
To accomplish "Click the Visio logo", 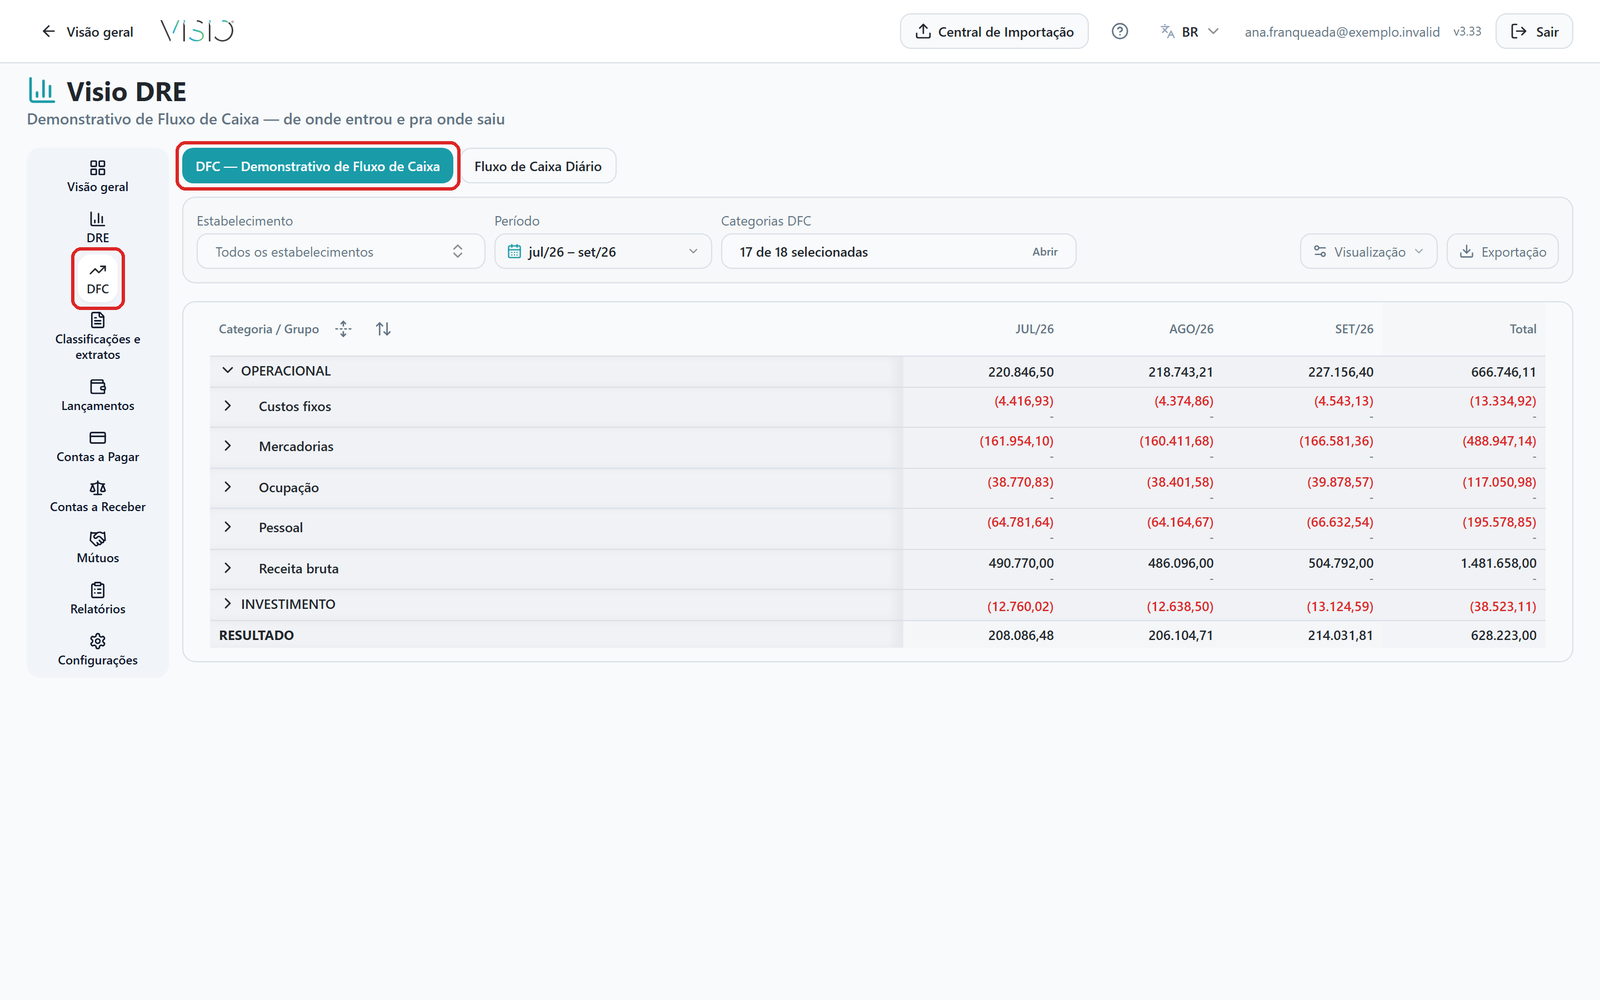I will pyautogui.click(x=197, y=31).
